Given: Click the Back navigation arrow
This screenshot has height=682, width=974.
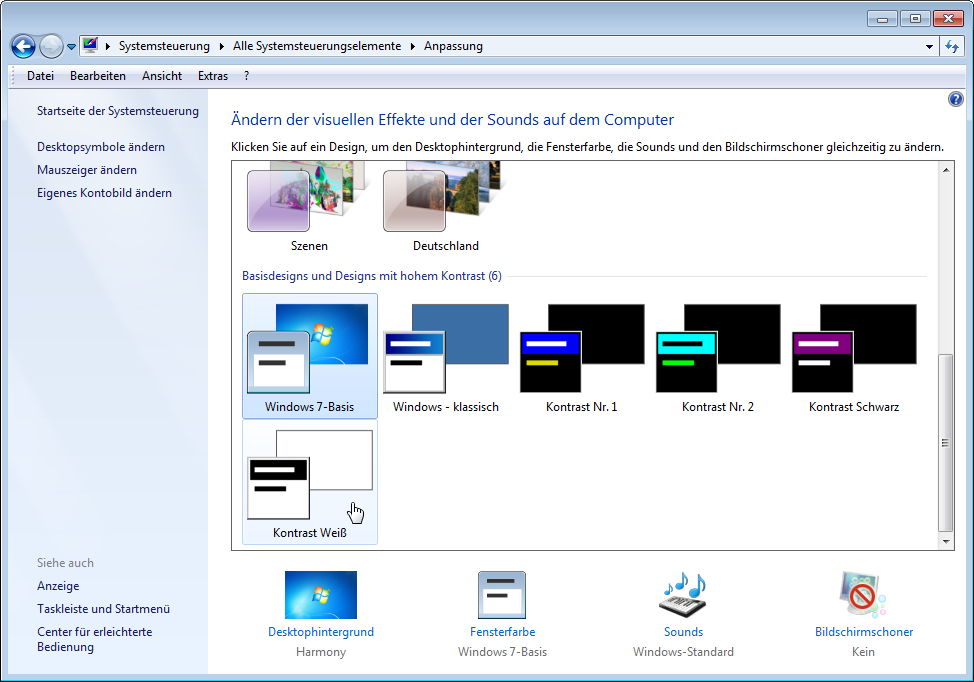Looking at the screenshot, I should coord(24,46).
